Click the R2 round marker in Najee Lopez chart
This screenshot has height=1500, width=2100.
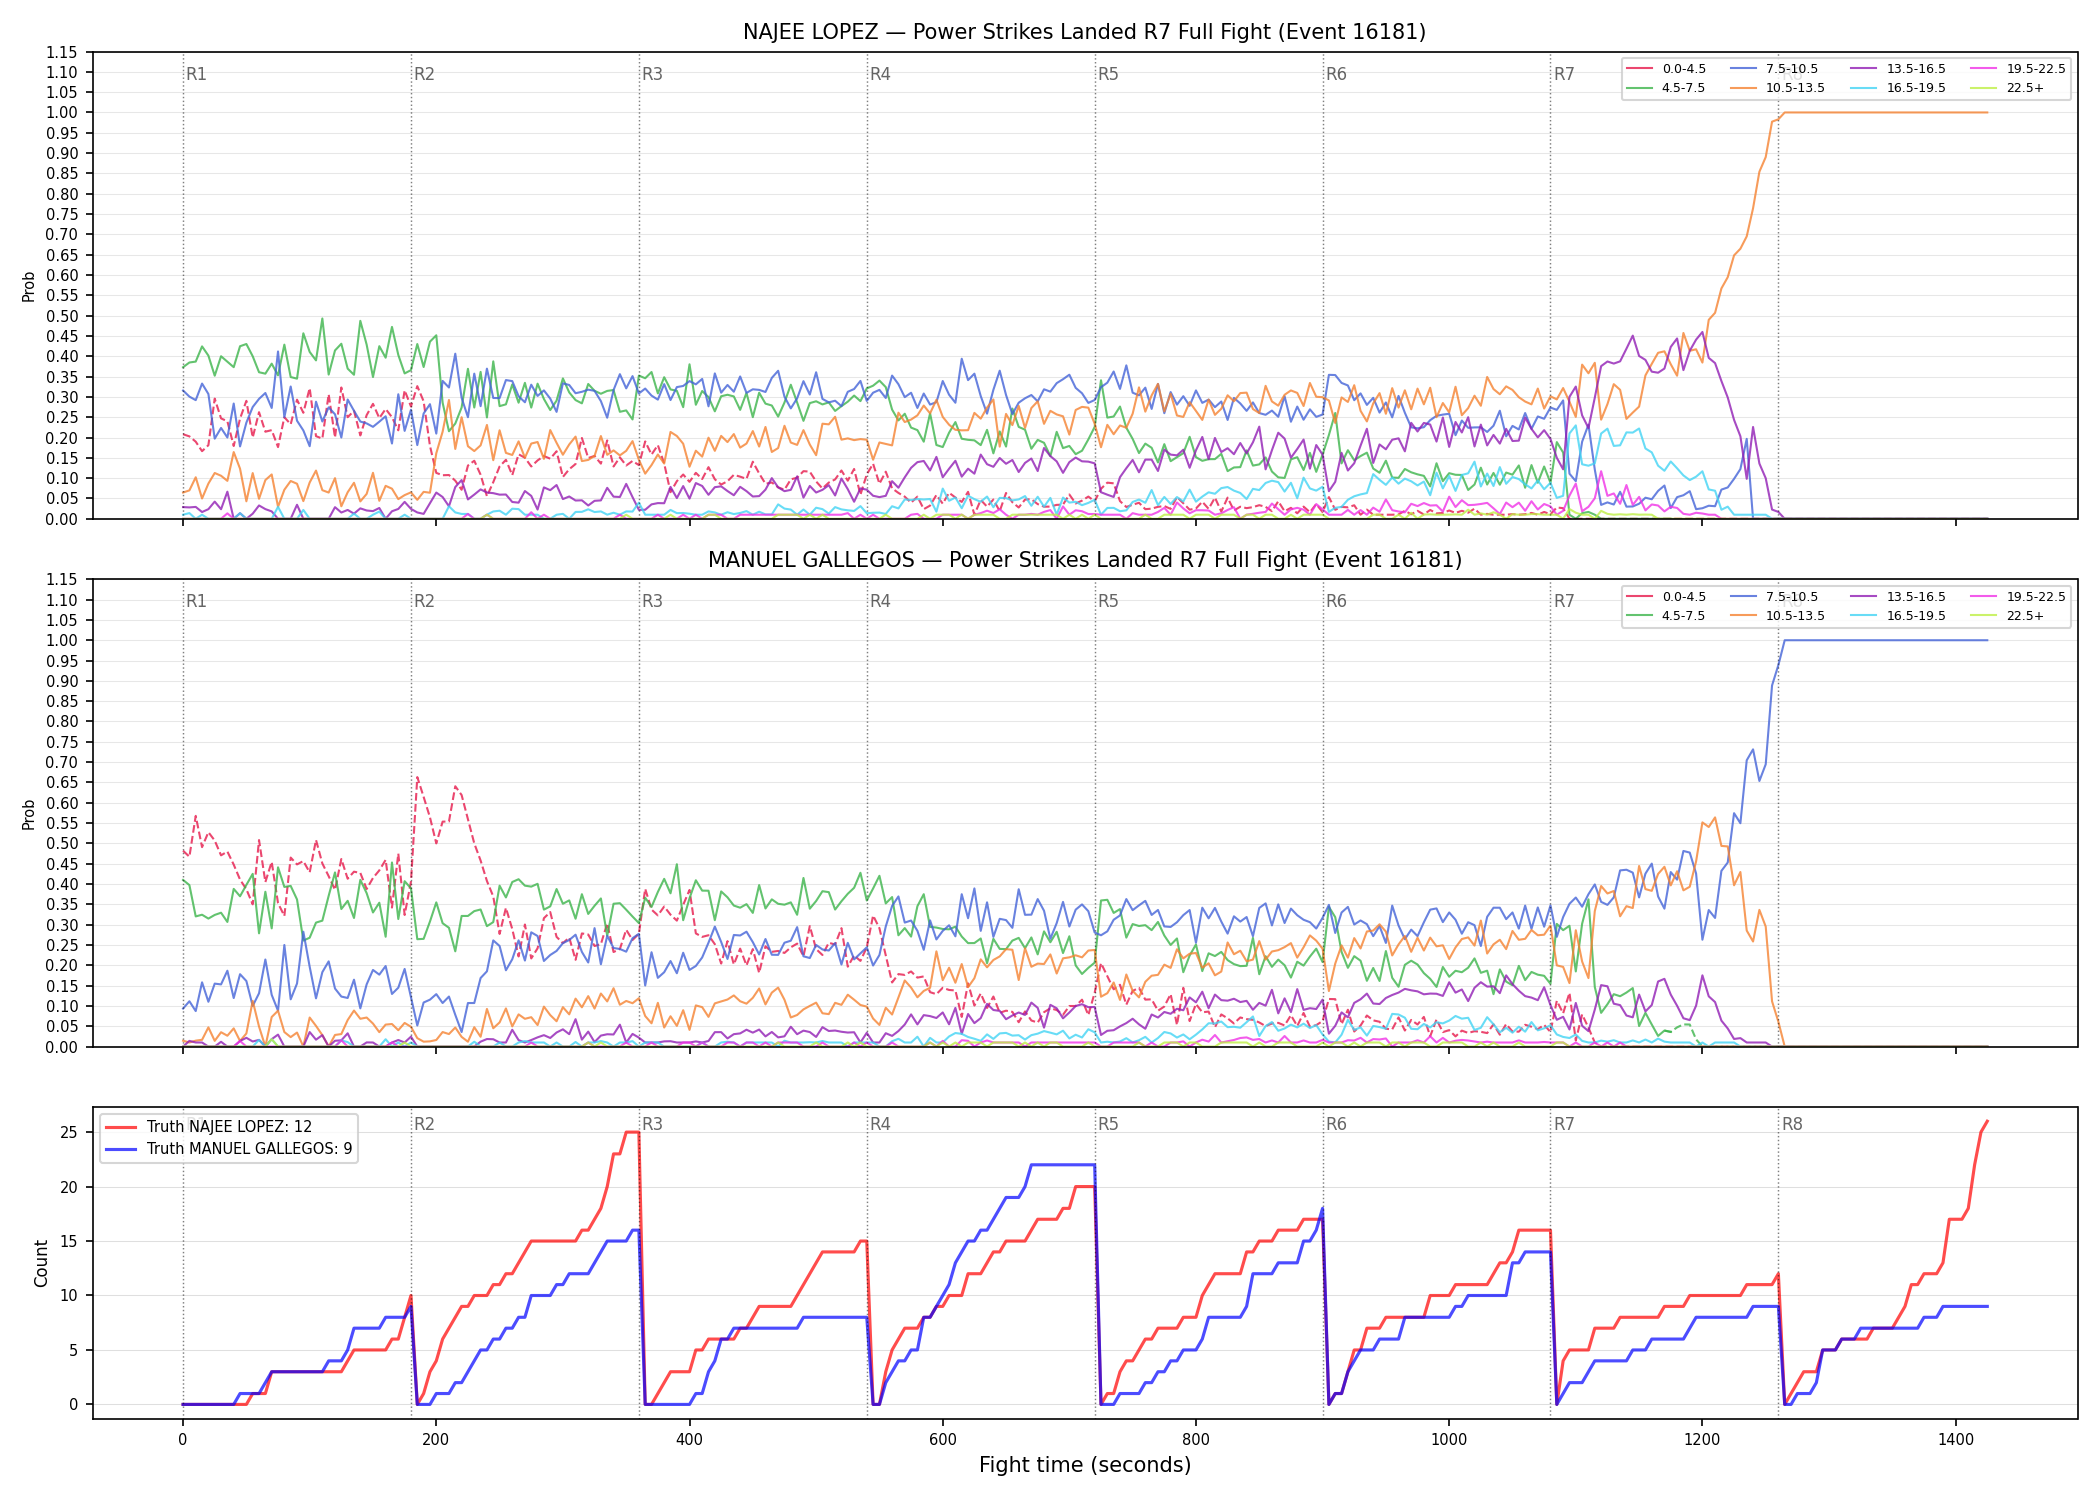[424, 74]
